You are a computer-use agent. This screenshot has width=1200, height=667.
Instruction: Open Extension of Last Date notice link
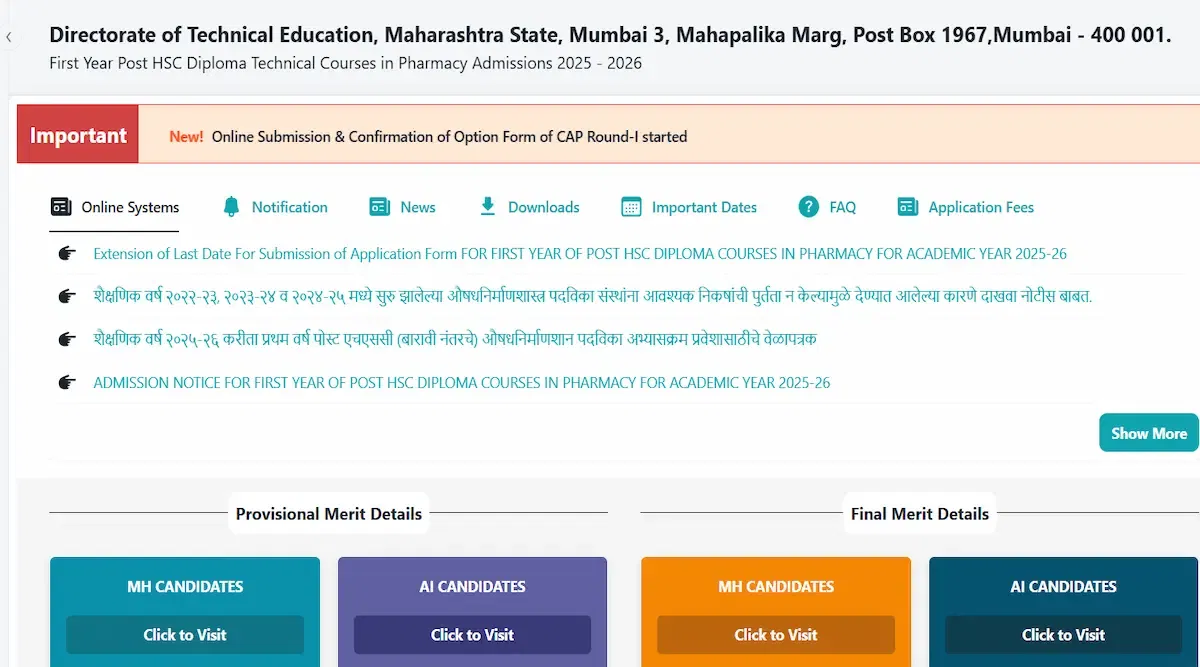[x=580, y=254]
